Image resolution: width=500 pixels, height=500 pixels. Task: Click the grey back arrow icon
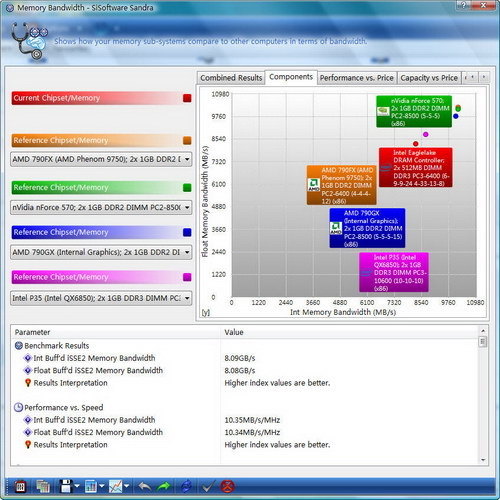[144, 487]
